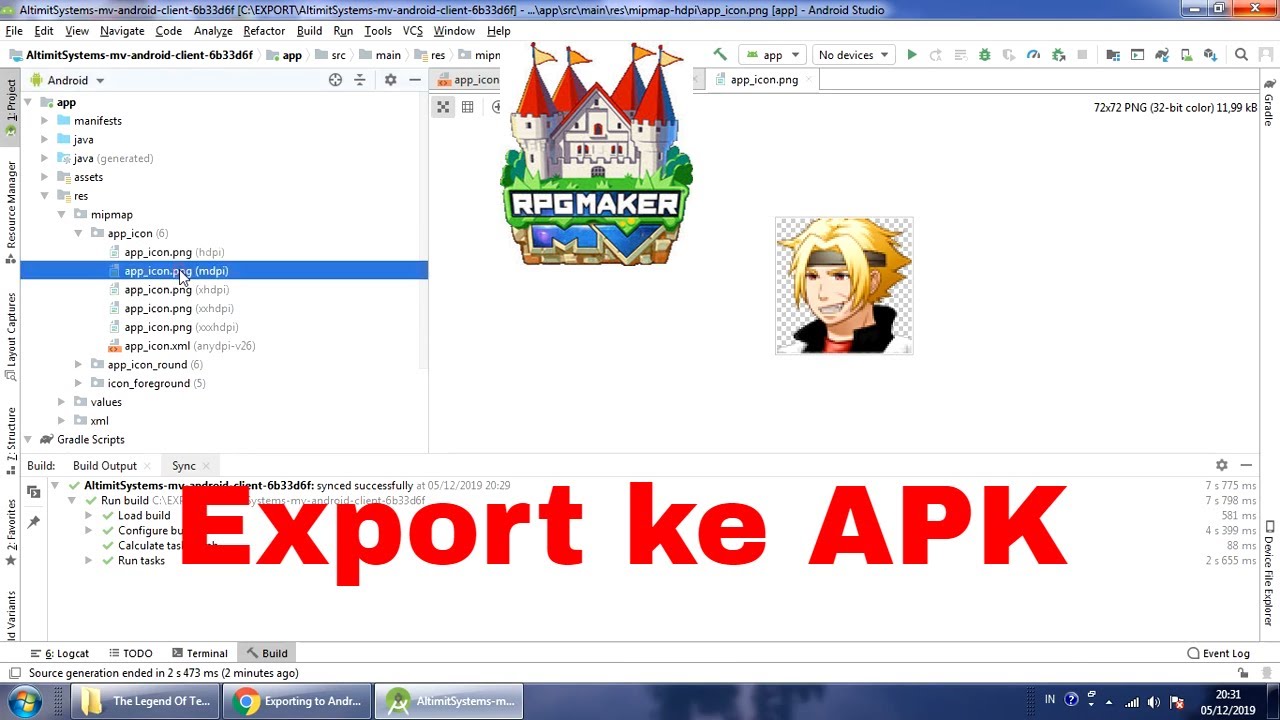Open Build panel settings gear
The height and width of the screenshot is (720, 1280).
pyautogui.click(x=1221, y=465)
